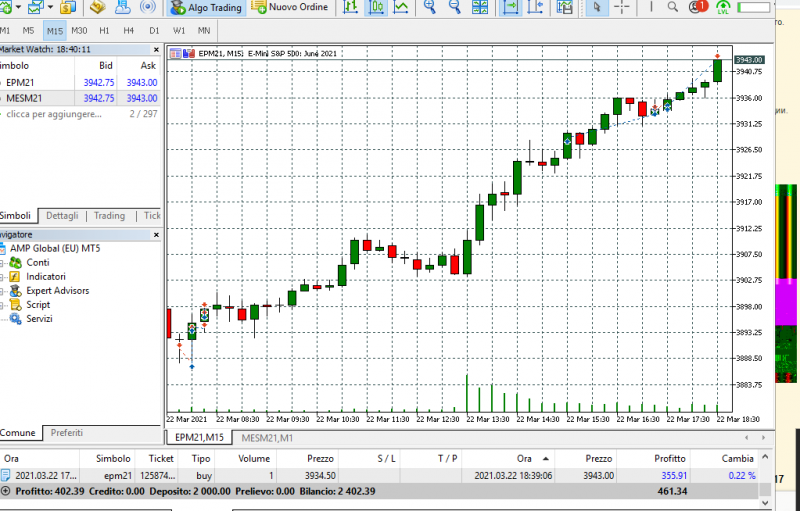Switch chart to candlestick style
Screen dimensions: 800x511
(x=376, y=7)
